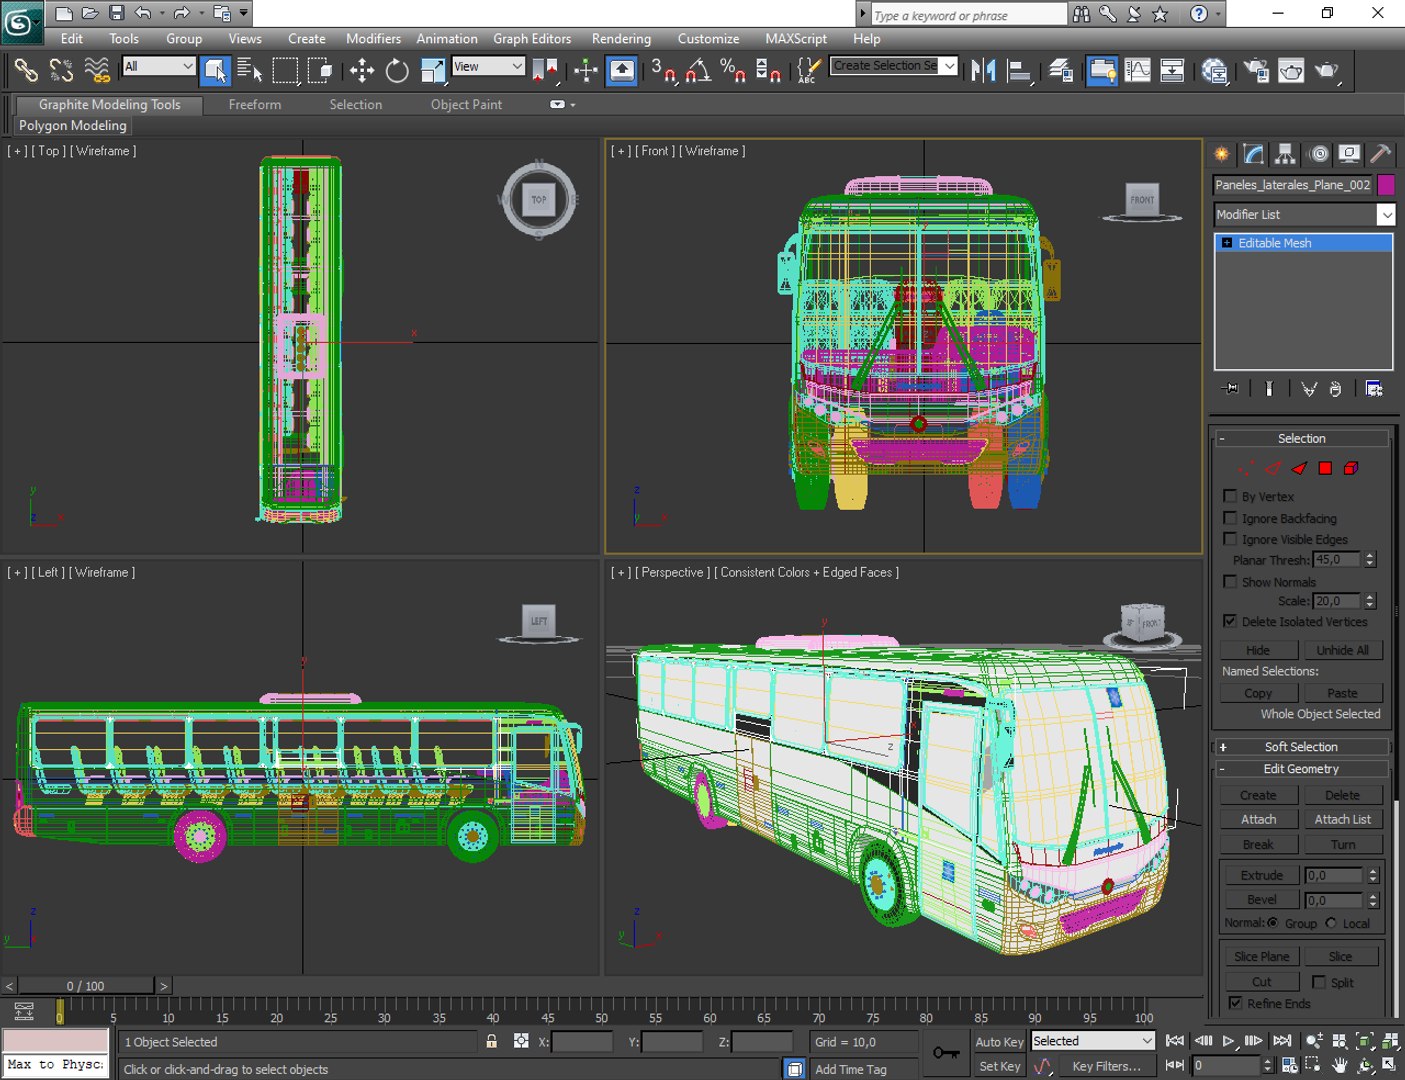Click the Select and Link chain icon
The image size is (1405, 1080).
click(x=26, y=70)
